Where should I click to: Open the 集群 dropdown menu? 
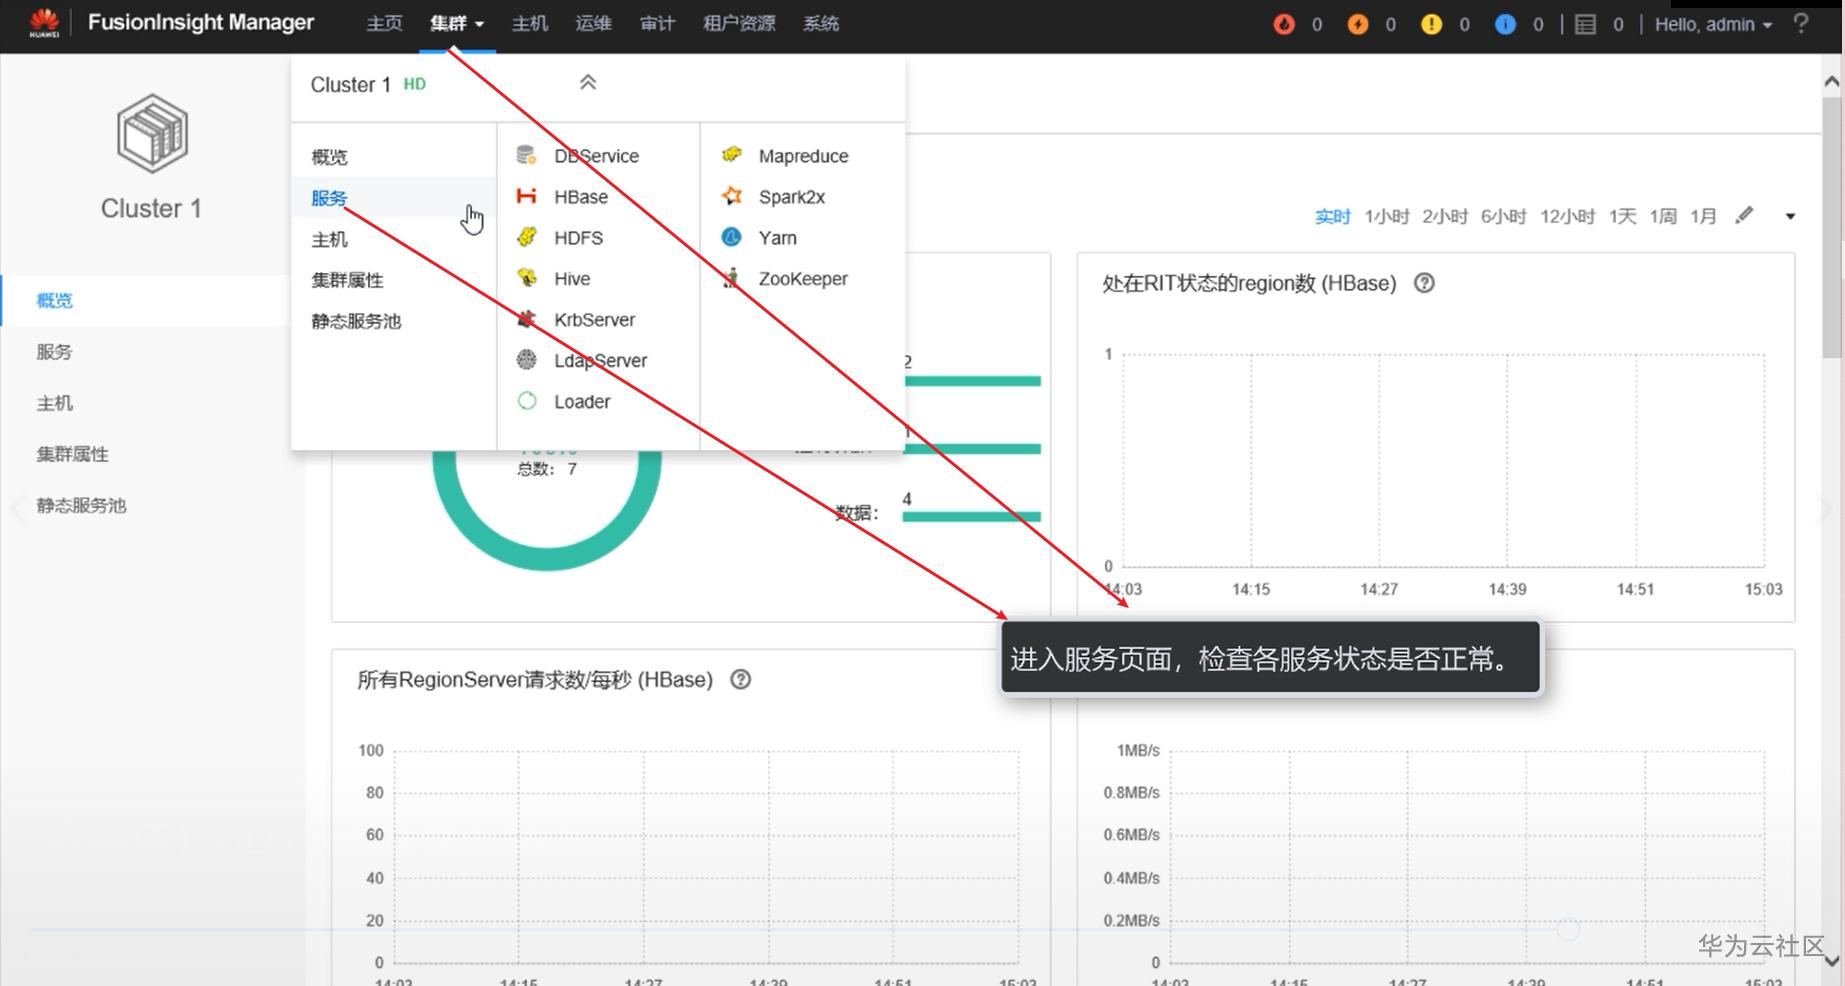(457, 24)
